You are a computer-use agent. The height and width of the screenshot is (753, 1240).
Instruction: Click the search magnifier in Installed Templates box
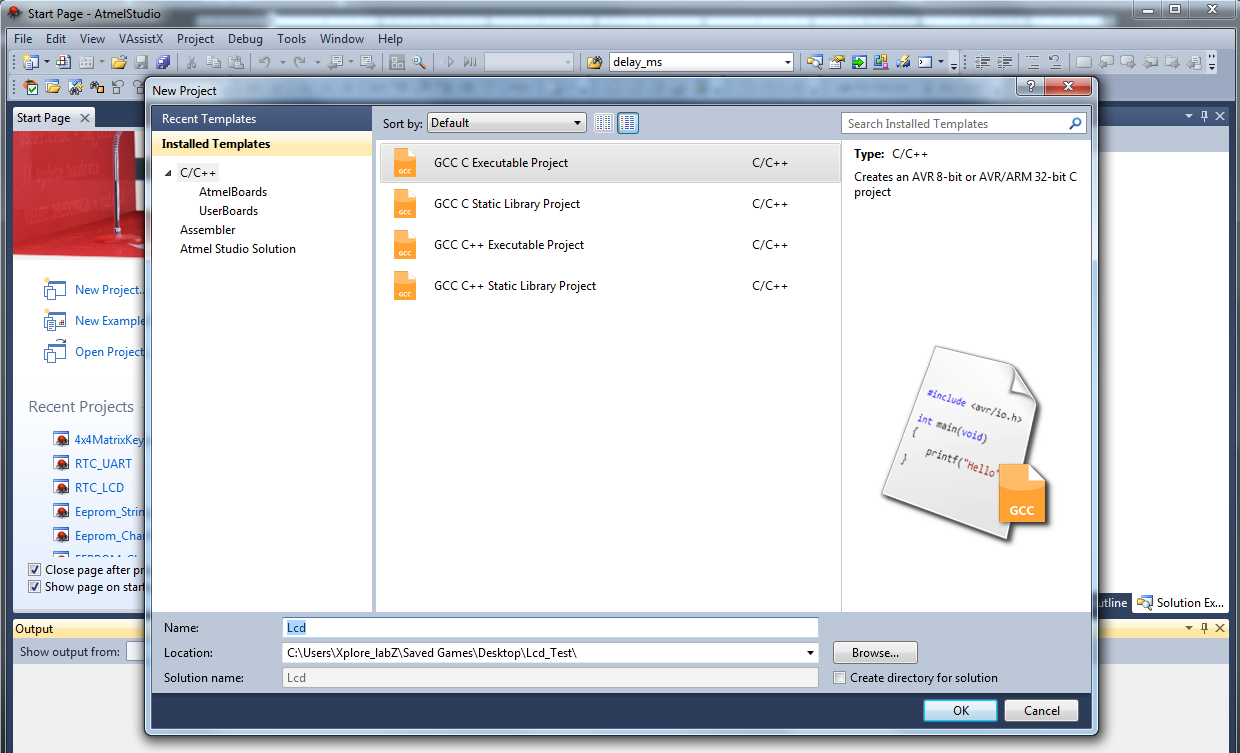point(1076,124)
